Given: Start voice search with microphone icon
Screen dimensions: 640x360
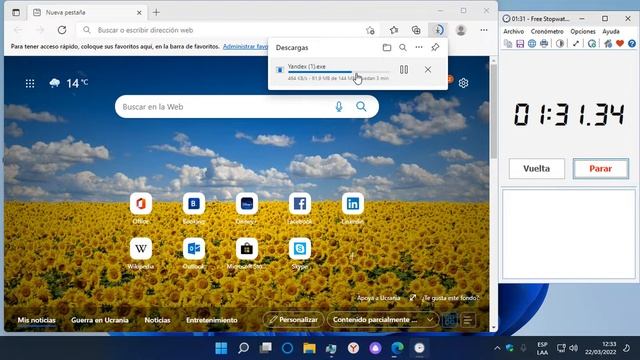Looking at the screenshot, I should pos(339,107).
